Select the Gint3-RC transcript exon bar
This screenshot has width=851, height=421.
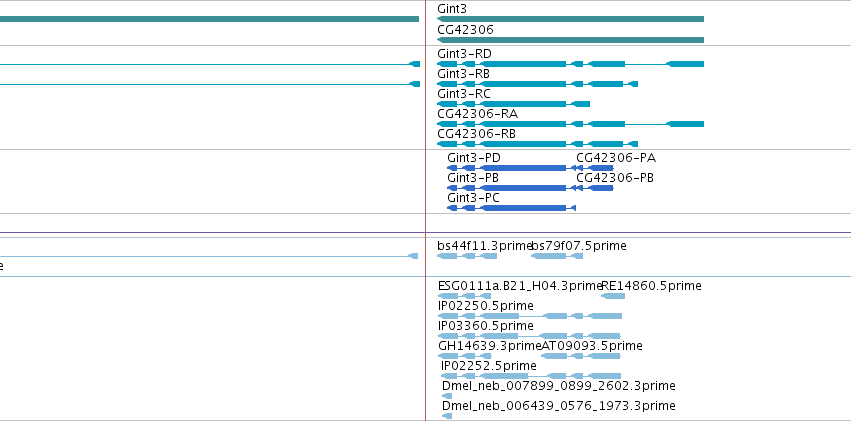[x=513, y=104]
